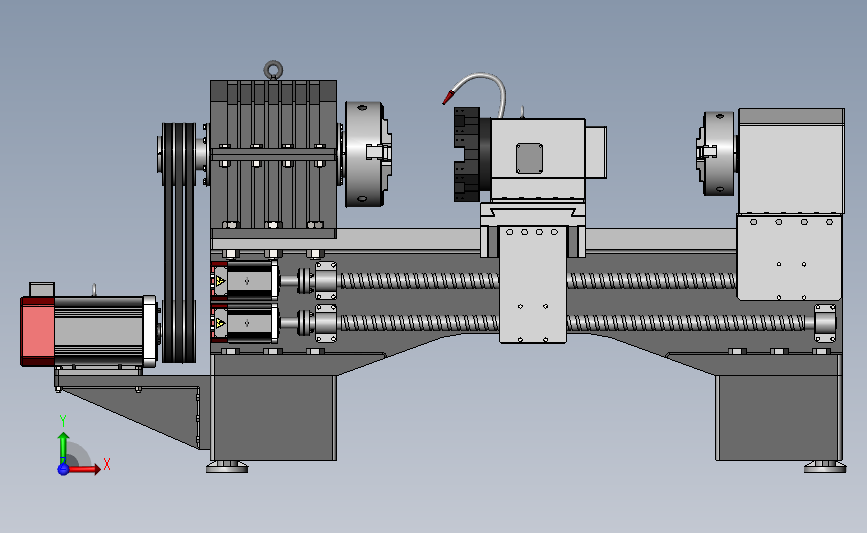This screenshot has width=867, height=533.
Task: Select the triangular motor mounting bracket
Action: pyautogui.click(x=133, y=412)
